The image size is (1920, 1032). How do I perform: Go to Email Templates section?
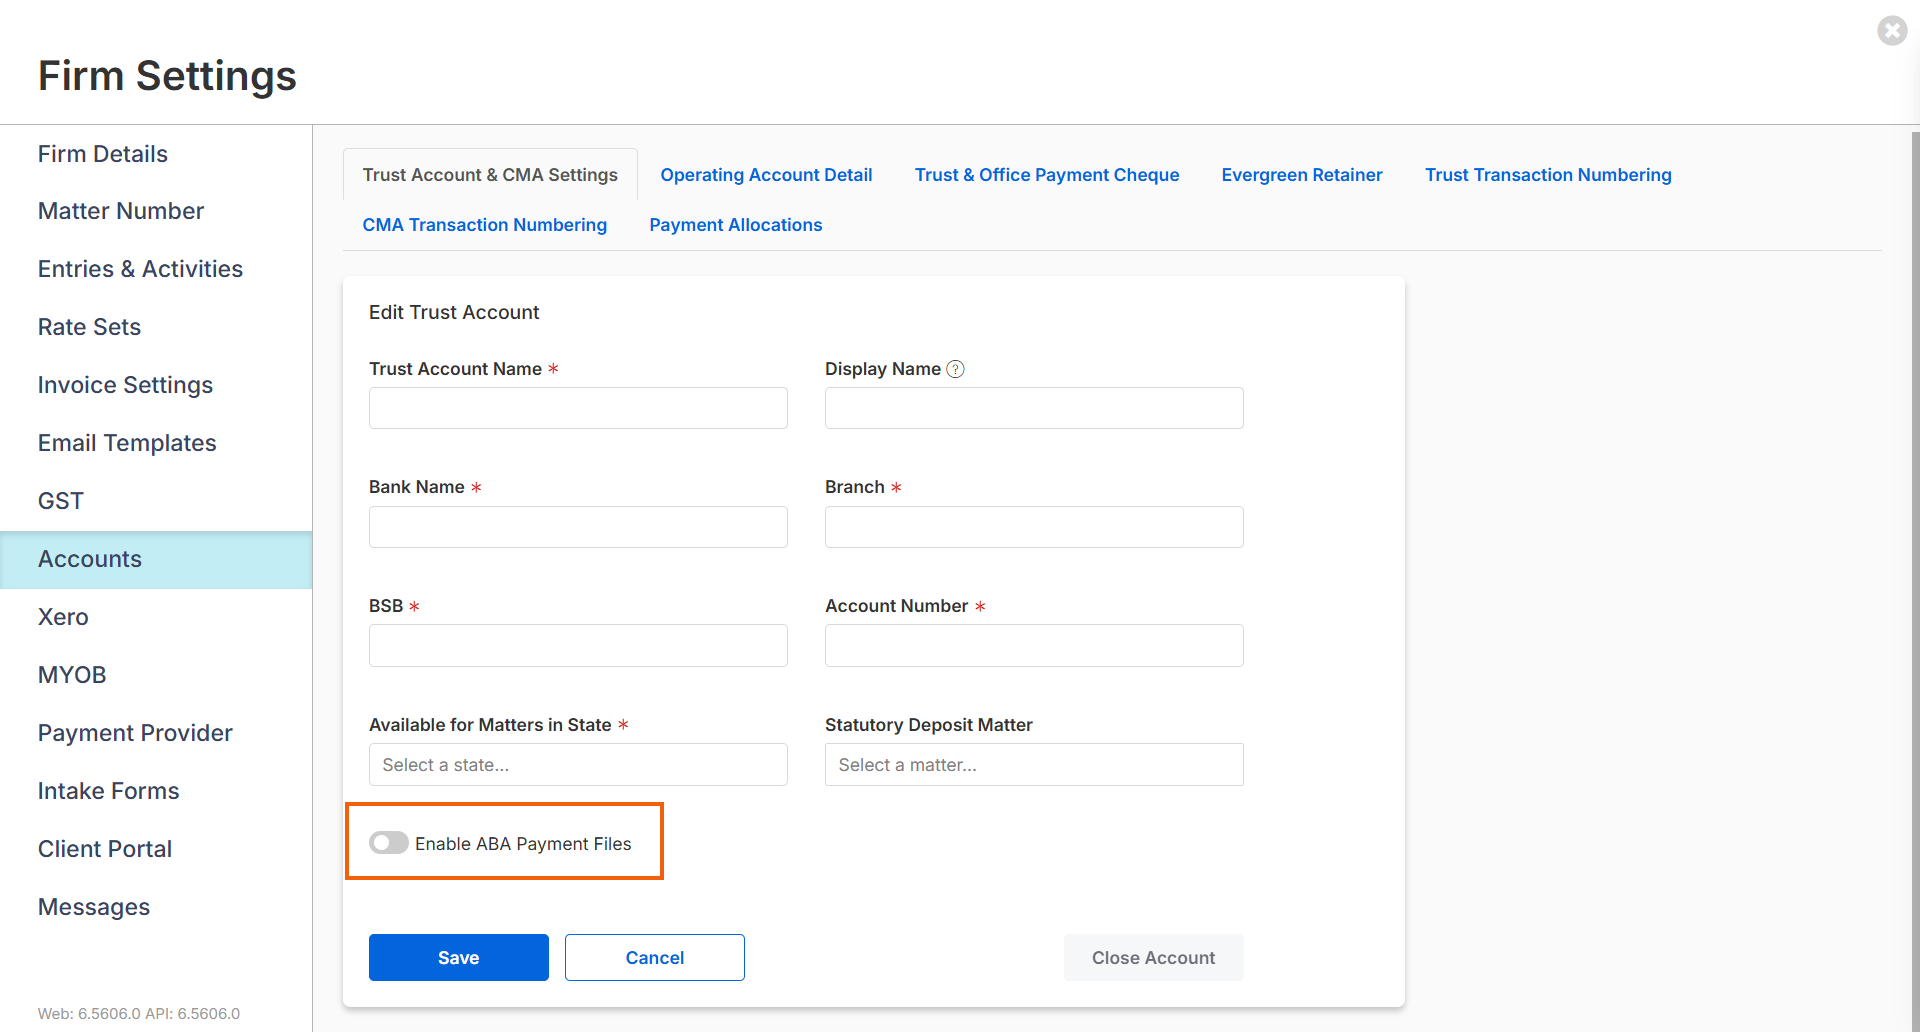pos(156,443)
